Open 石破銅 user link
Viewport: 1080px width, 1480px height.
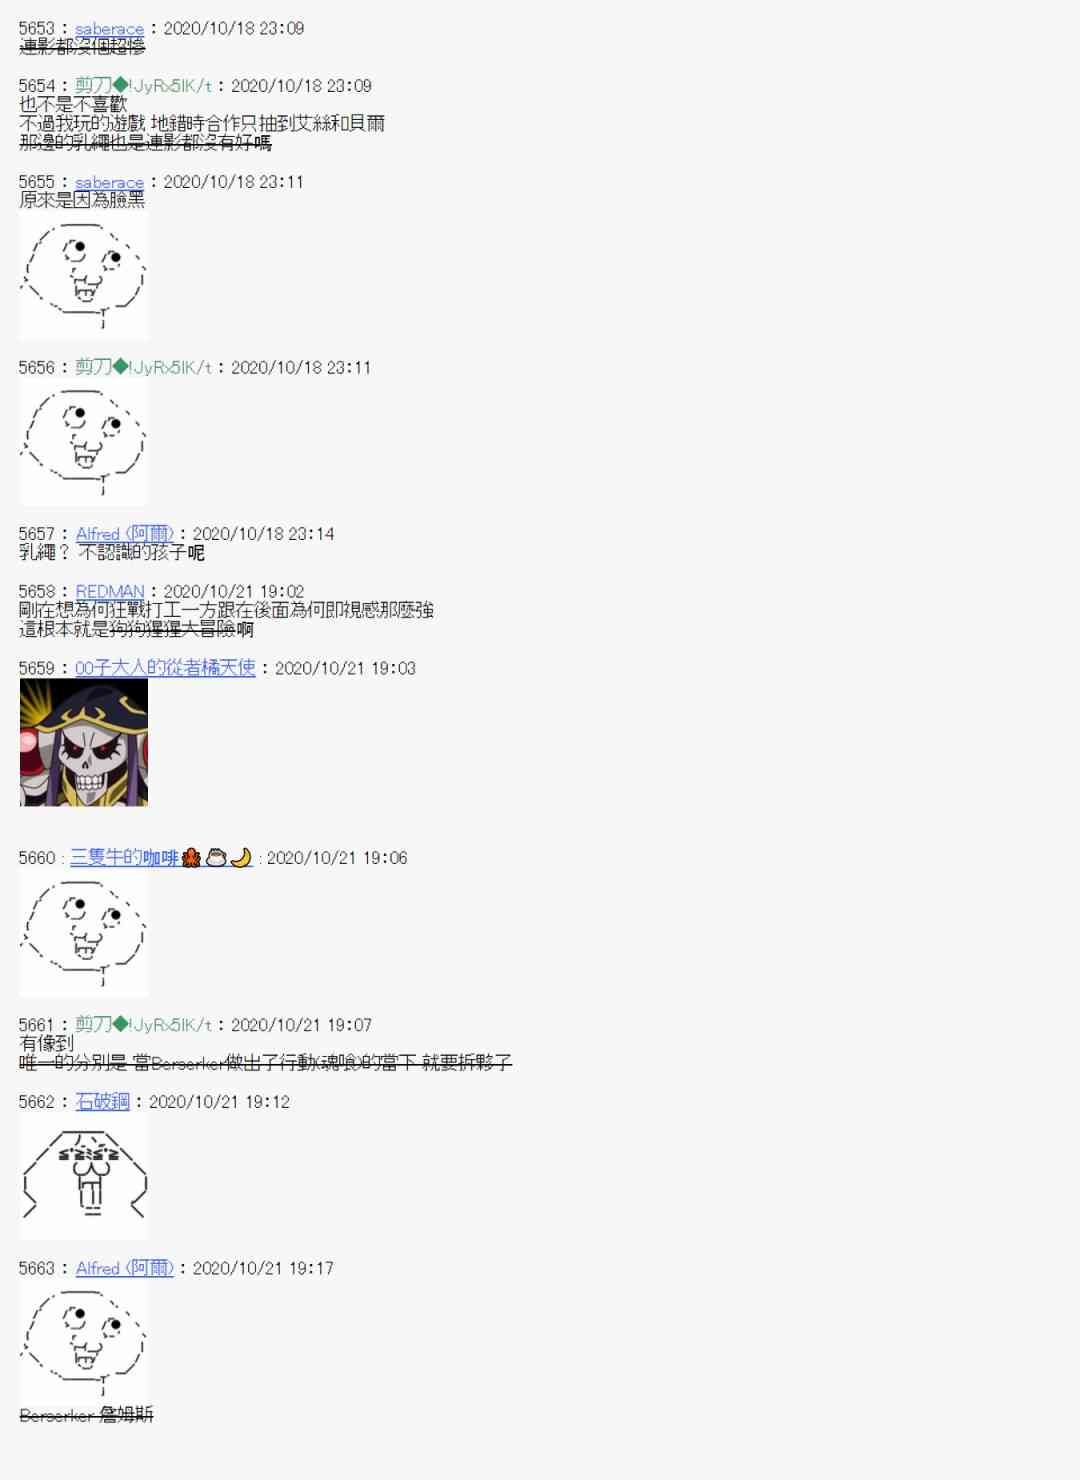(102, 1102)
